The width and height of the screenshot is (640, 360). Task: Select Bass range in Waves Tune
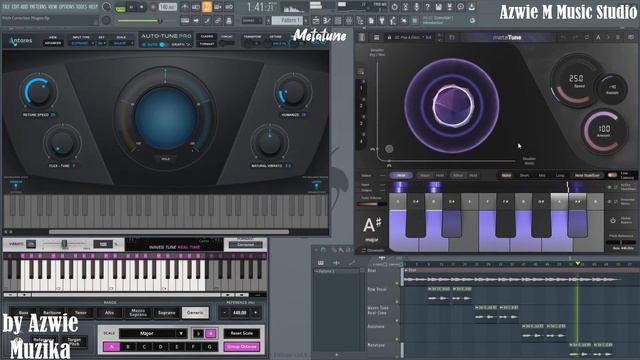(x=23, y=313)
